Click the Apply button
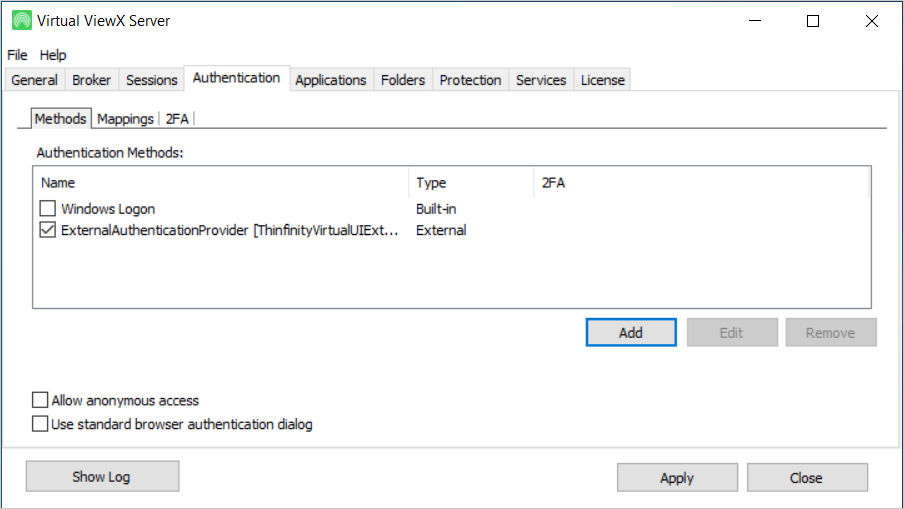This screenshot has height=509, width=904. 677,478
